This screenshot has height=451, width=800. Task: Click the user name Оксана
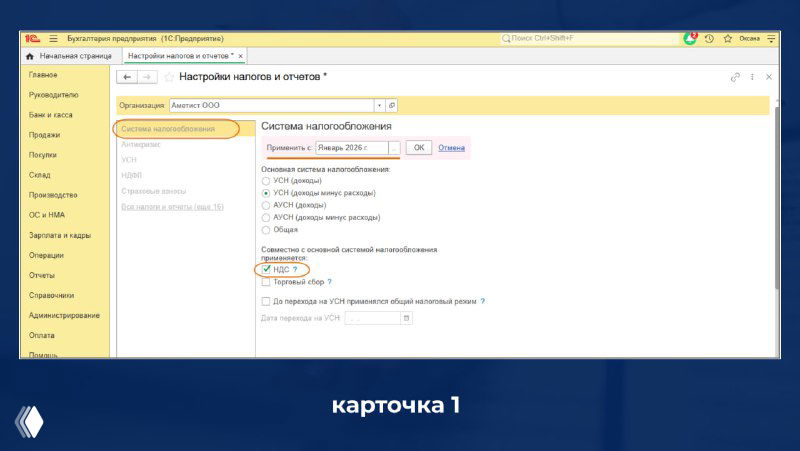[x=749, y=39]
